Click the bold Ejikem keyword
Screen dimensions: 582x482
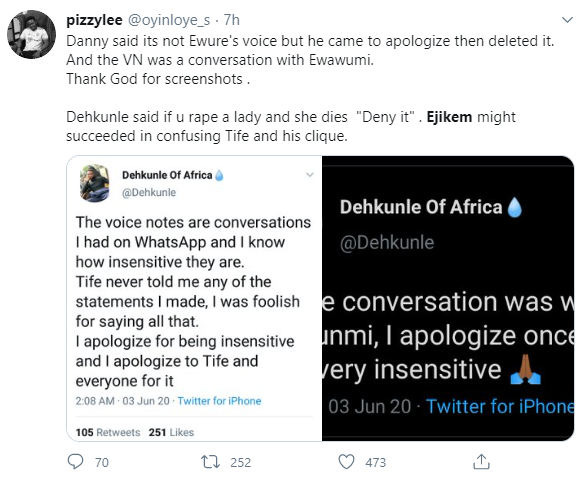(x=449, y=117)
